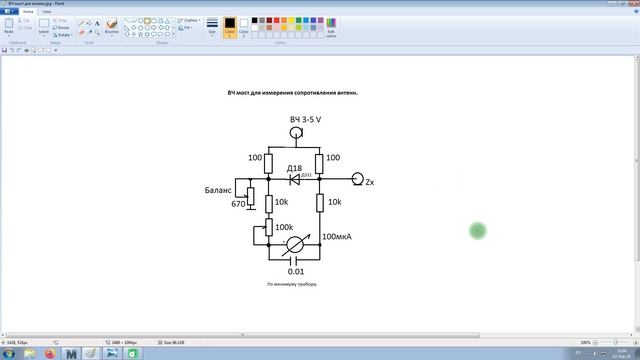
Task: Click the horizontal scrollbar thumb
Action: coord(242,335)
